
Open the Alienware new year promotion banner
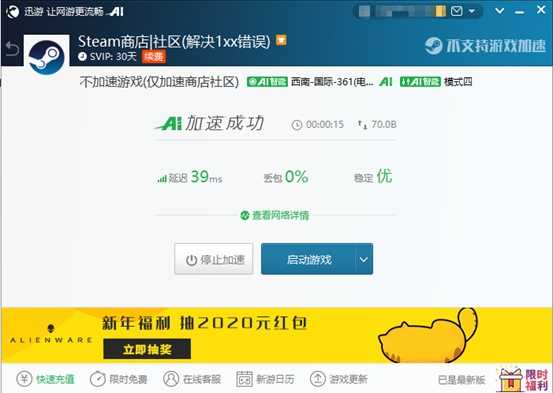(276, 335)
